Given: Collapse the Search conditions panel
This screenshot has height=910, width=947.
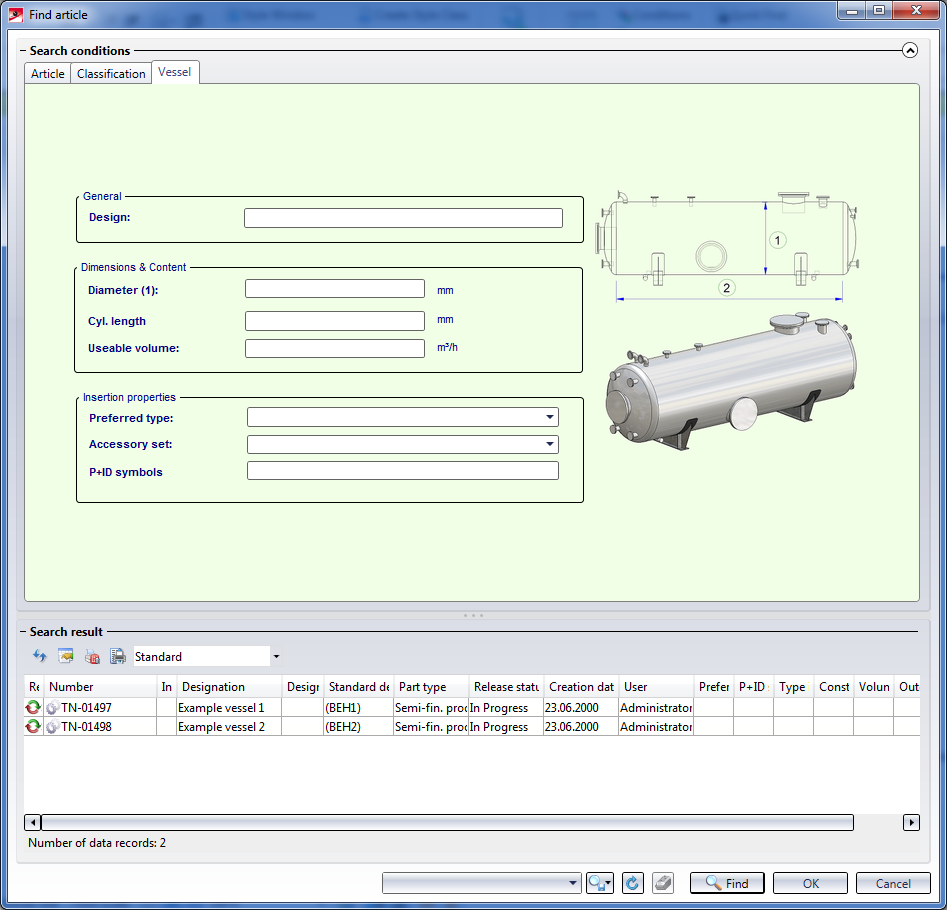Looking at the screenshot, I should pyautogui.click(x=909, y=50).
